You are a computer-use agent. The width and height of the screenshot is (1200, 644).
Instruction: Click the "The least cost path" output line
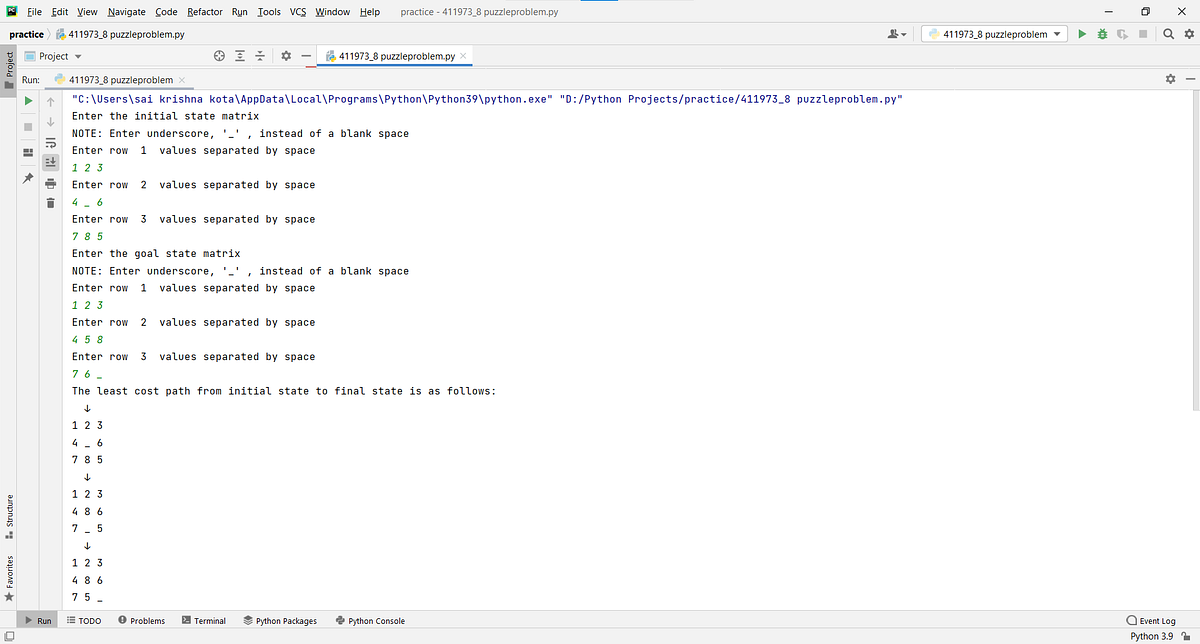[x=284, y=391]
